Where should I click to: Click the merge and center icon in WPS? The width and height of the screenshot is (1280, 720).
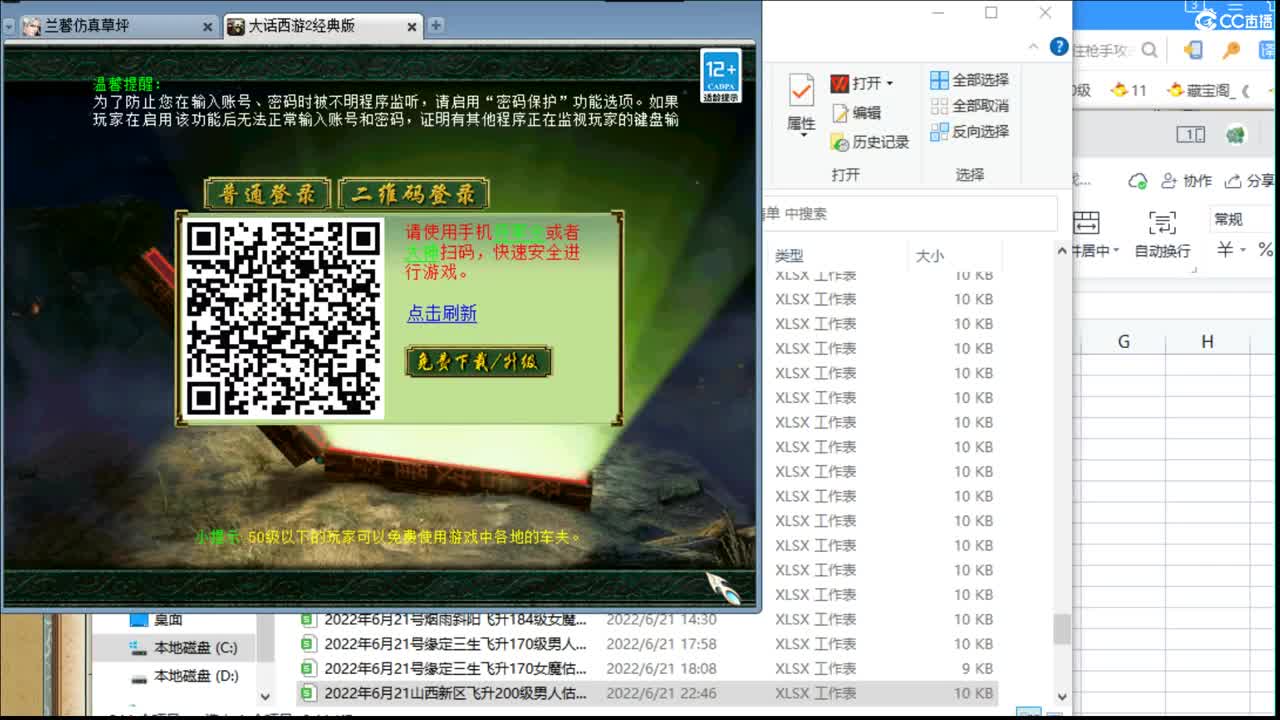pos(1086,222)
